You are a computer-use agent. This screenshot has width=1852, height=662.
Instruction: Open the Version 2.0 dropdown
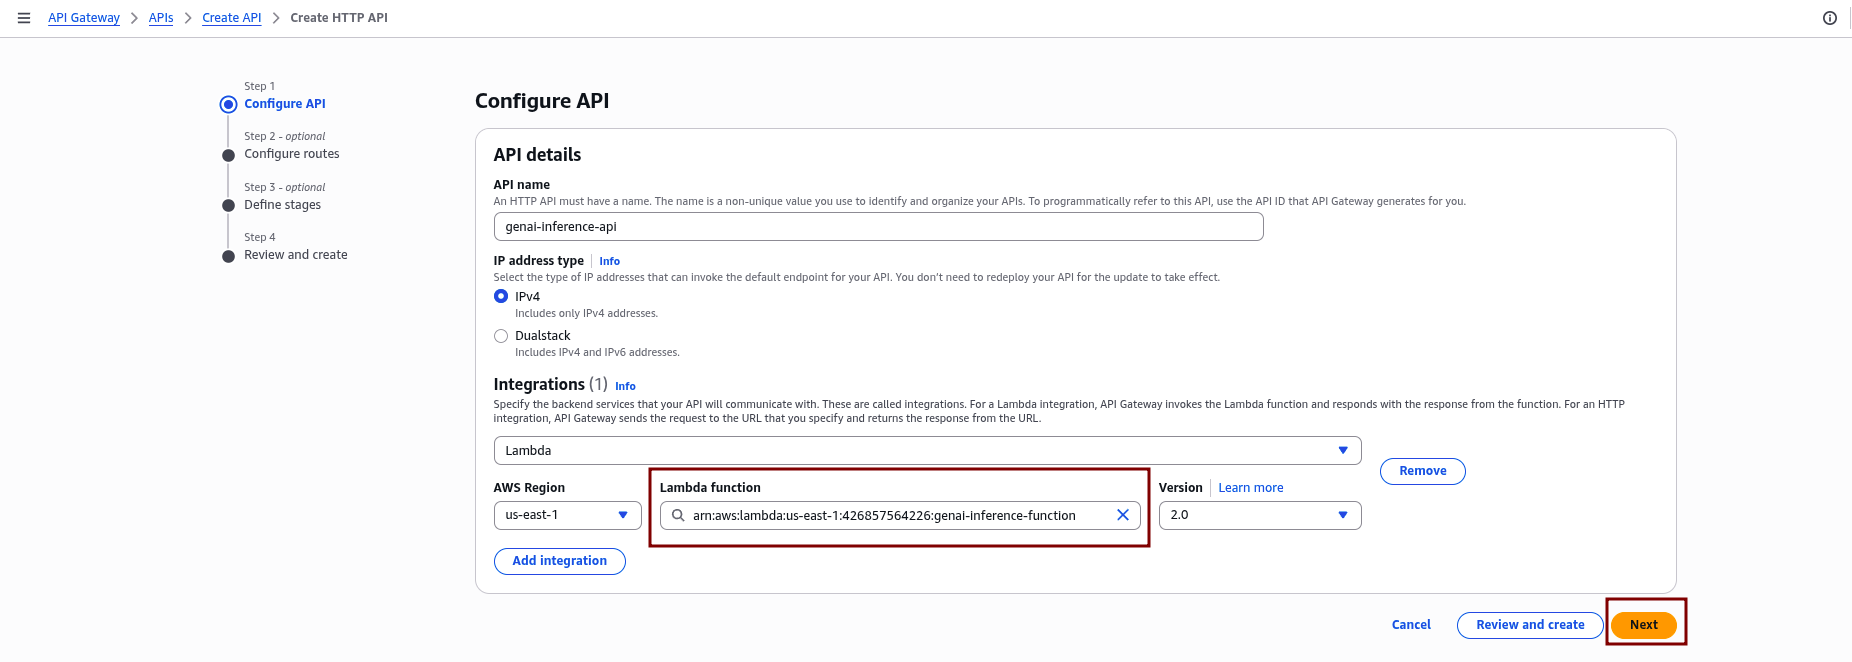(x=1258, y=515)
